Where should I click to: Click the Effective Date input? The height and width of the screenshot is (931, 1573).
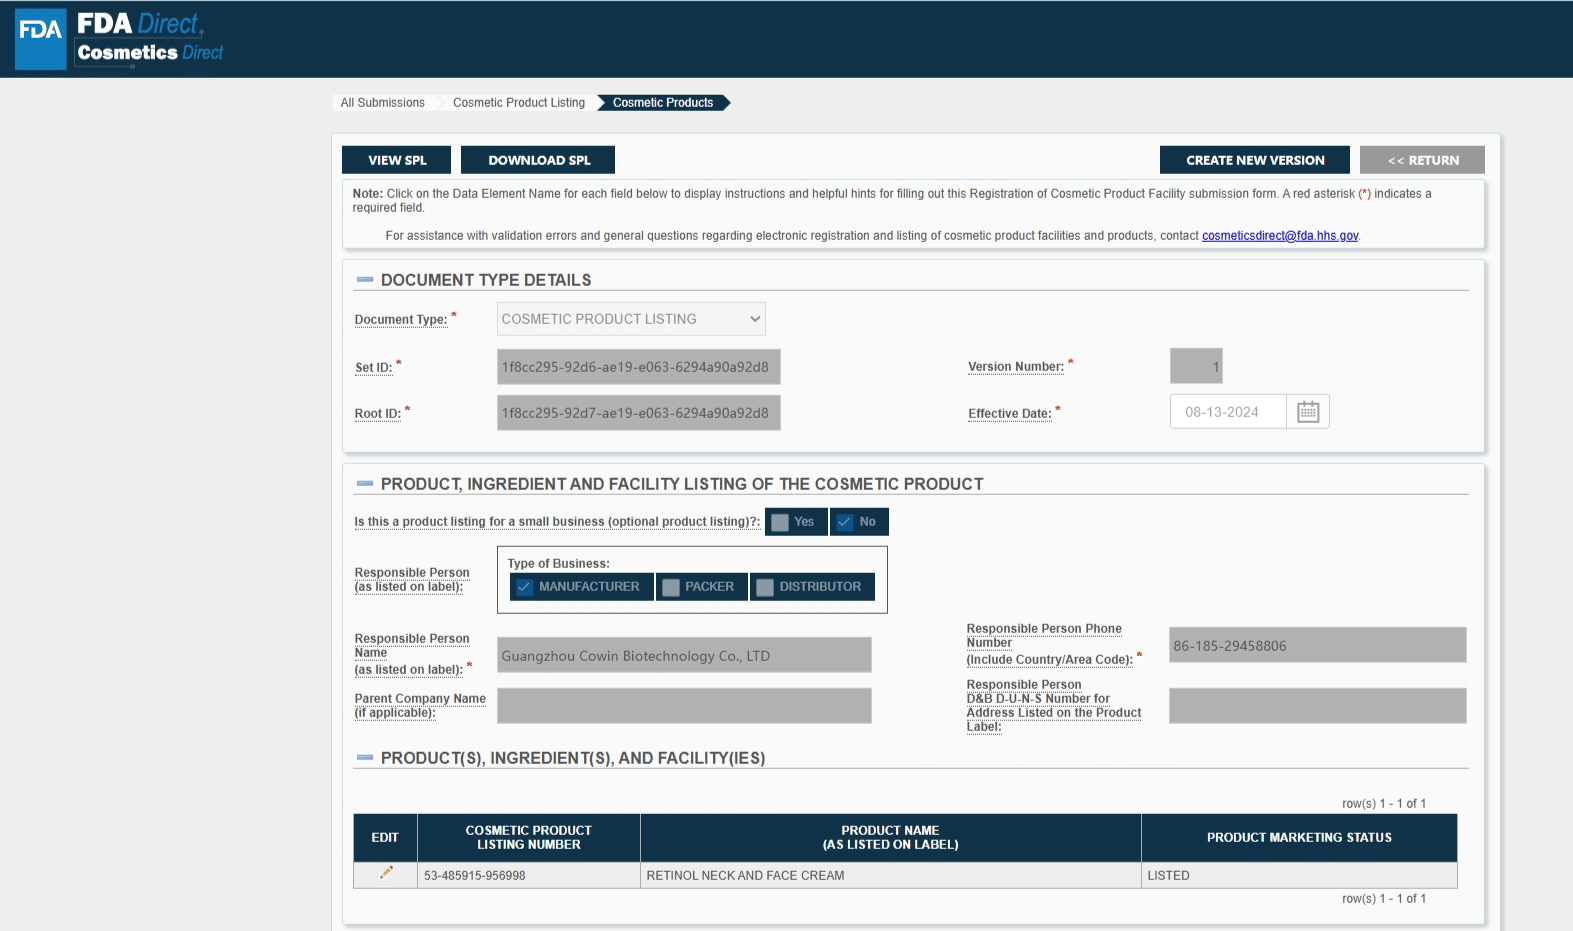click(x=1228, y=412)
